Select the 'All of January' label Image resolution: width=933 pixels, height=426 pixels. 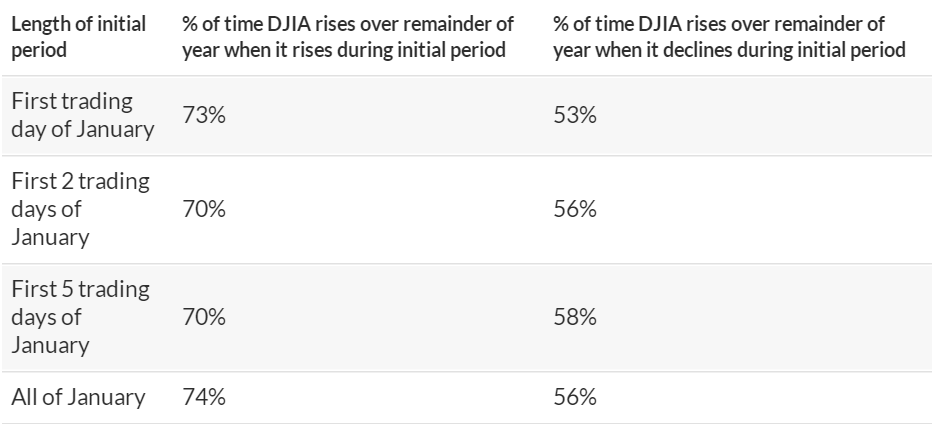click(78, 397)
